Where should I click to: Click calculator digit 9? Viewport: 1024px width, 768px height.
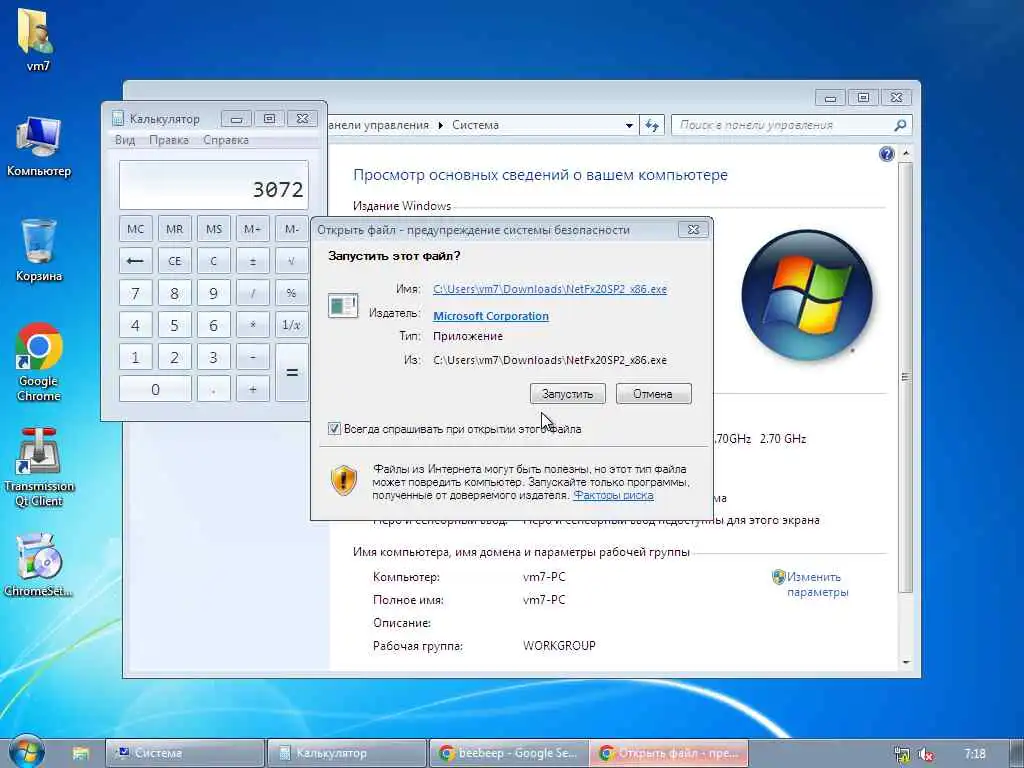(214, 293)
